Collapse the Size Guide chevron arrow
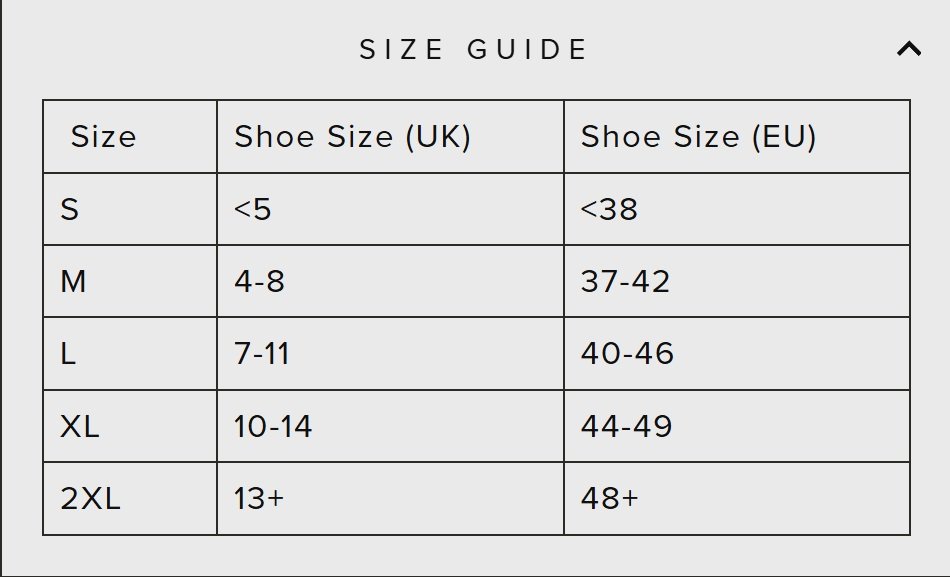 point(908,48)
